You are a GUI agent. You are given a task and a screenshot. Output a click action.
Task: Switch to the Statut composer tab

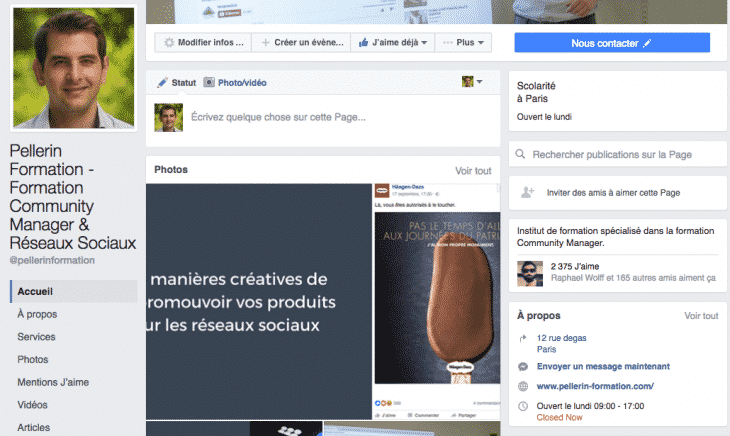click(177, 83)
